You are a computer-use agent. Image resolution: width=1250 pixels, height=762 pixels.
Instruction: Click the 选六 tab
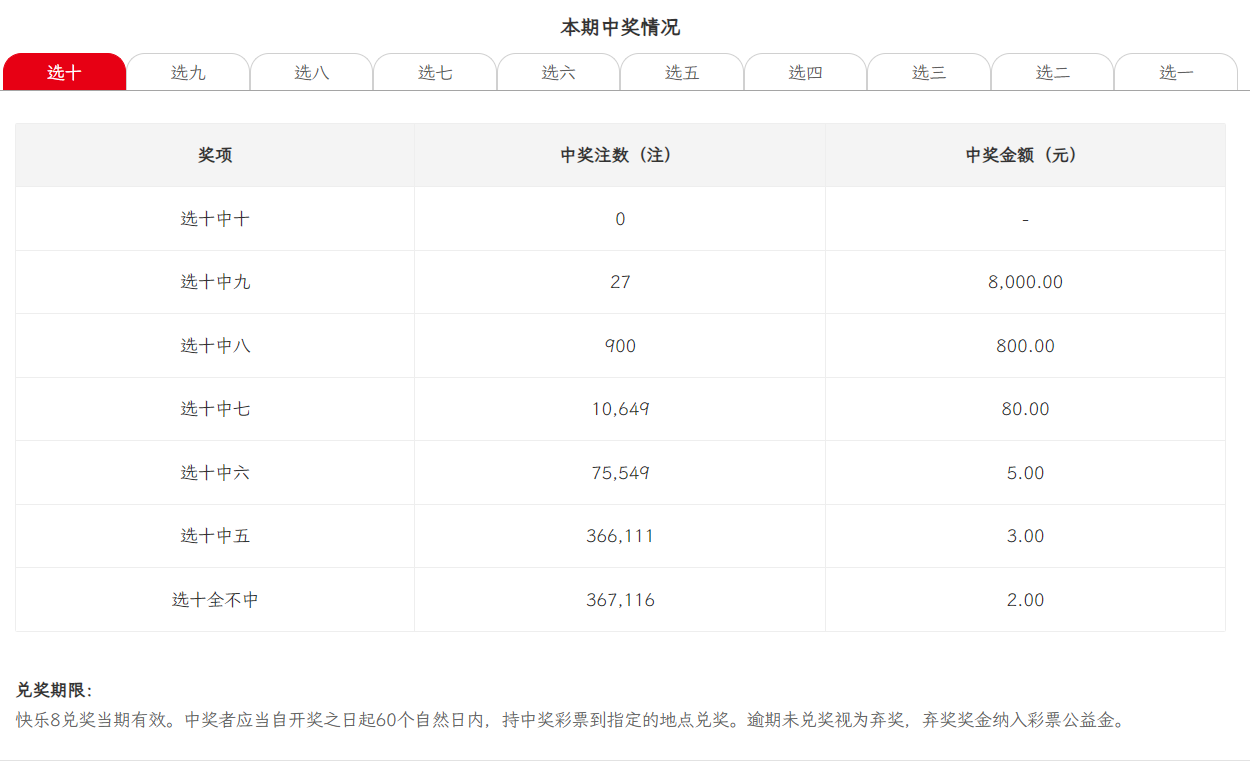tap(558, 72)
